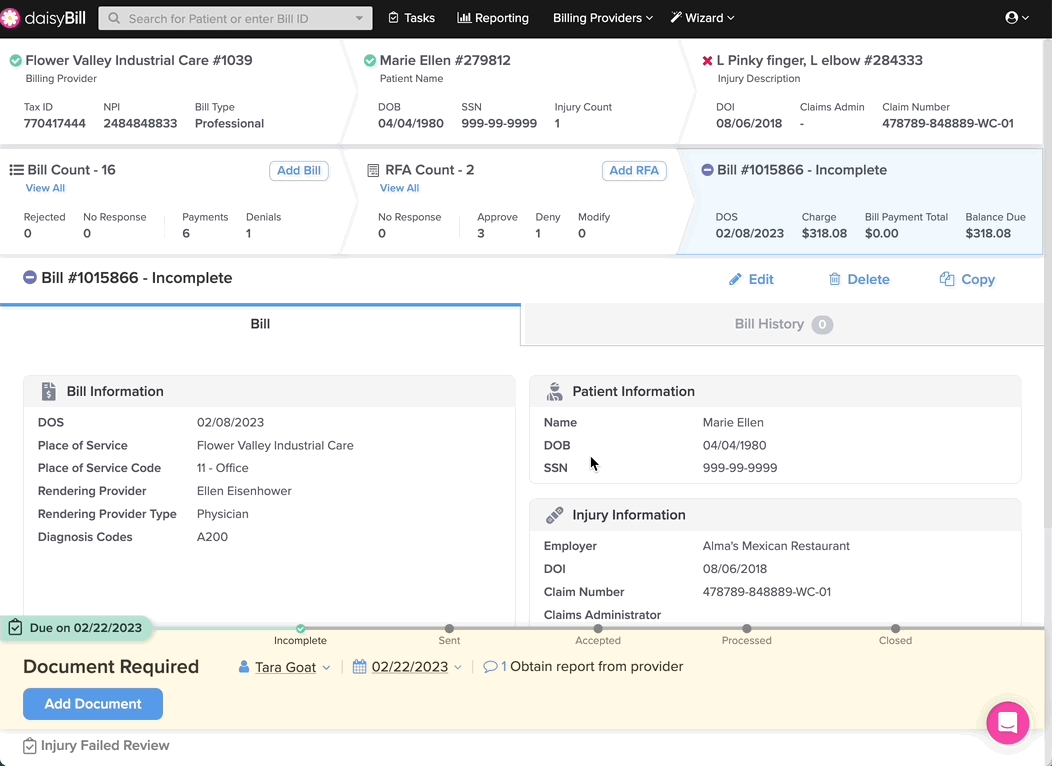1052x766 pixels.
Task: Click the Accepted step marker
Action: click(x=598, y=628)
